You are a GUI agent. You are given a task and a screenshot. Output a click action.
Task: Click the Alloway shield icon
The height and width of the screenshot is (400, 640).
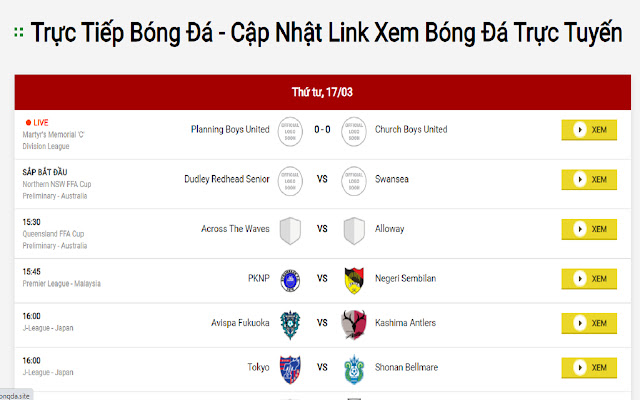click(353, 229)
